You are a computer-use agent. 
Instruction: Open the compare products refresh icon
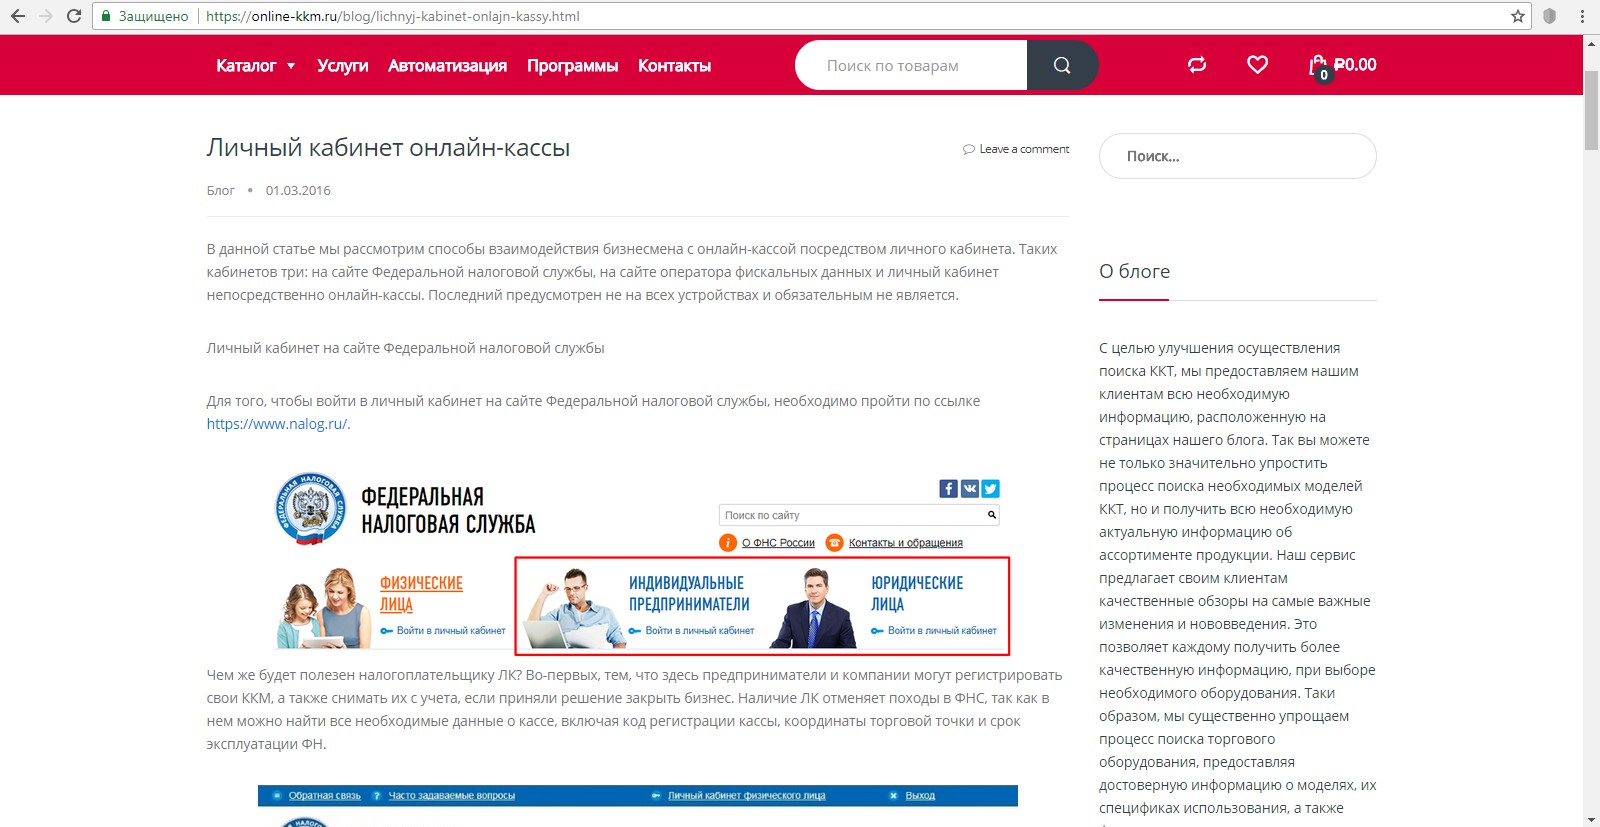point(1197,65)
